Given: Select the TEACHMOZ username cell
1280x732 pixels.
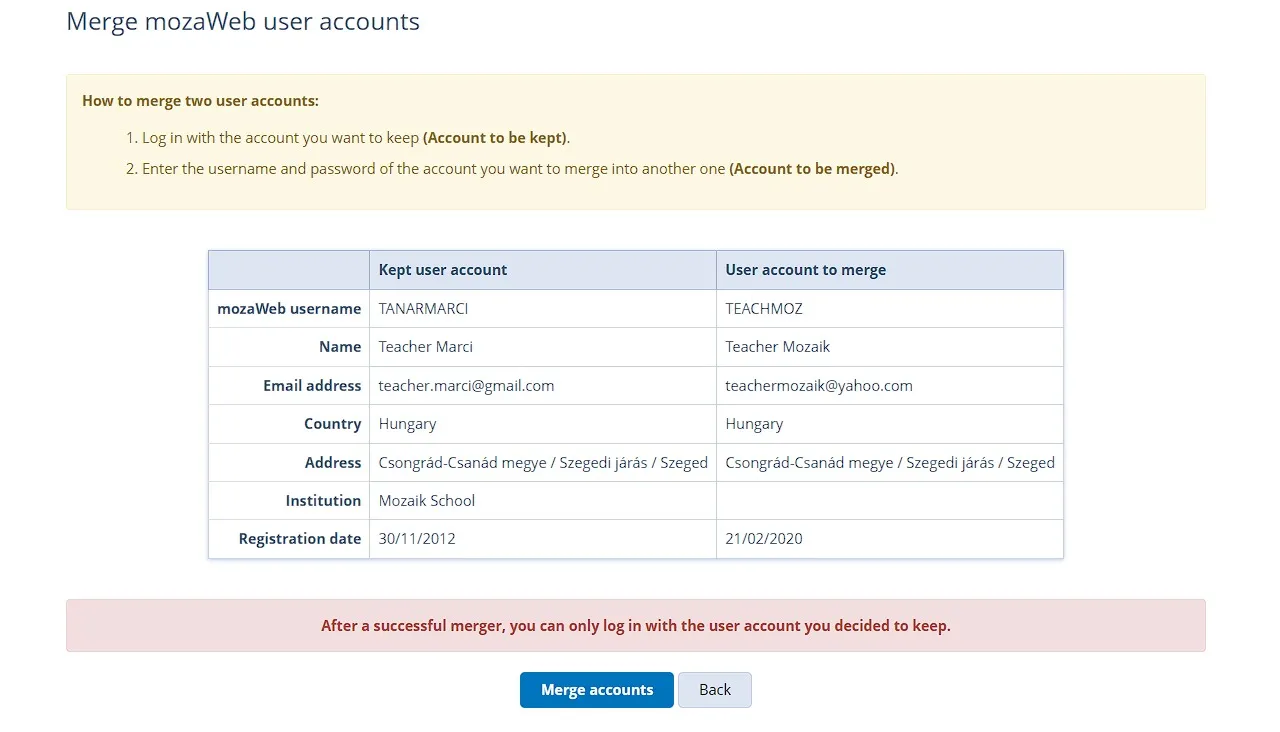Looking at the screenshot, I should click(x=764, y=309).
